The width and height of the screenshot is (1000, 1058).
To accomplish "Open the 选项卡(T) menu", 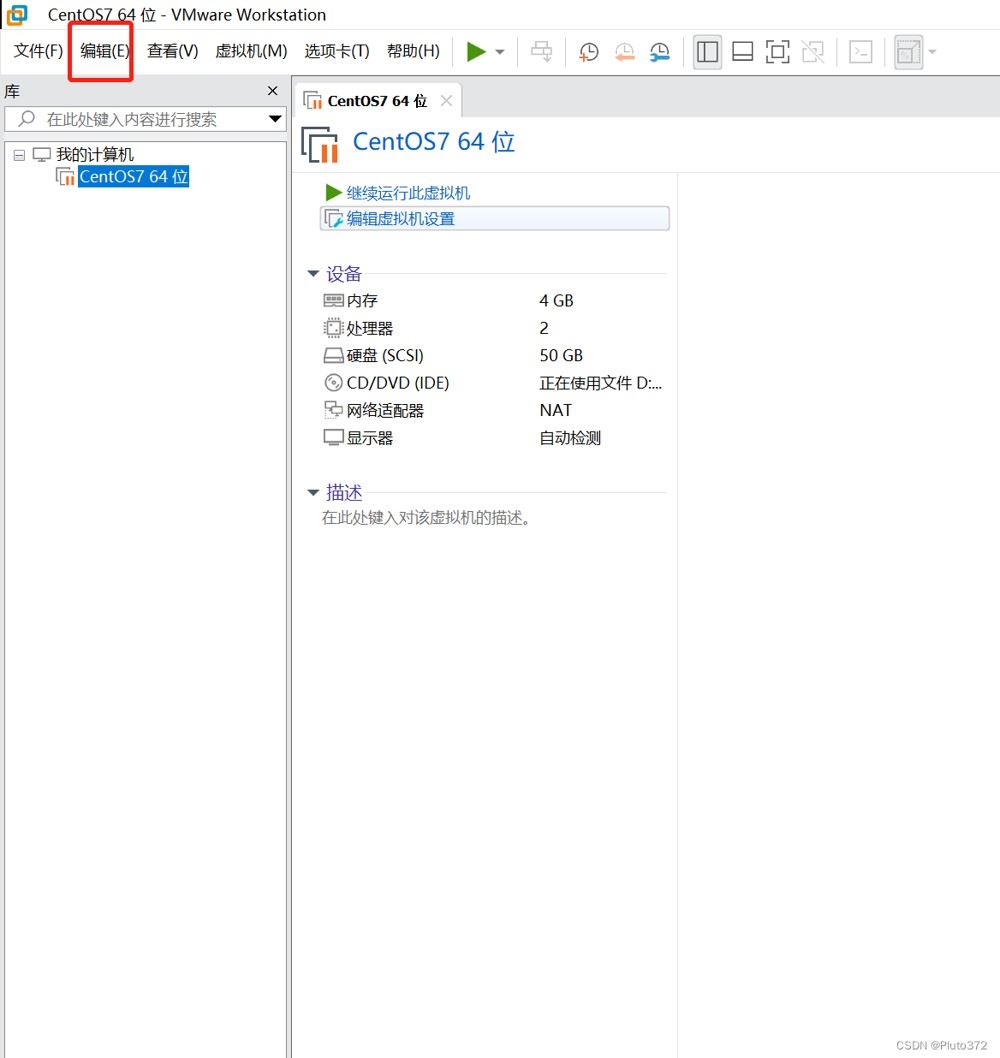I will tap(337, 51).
